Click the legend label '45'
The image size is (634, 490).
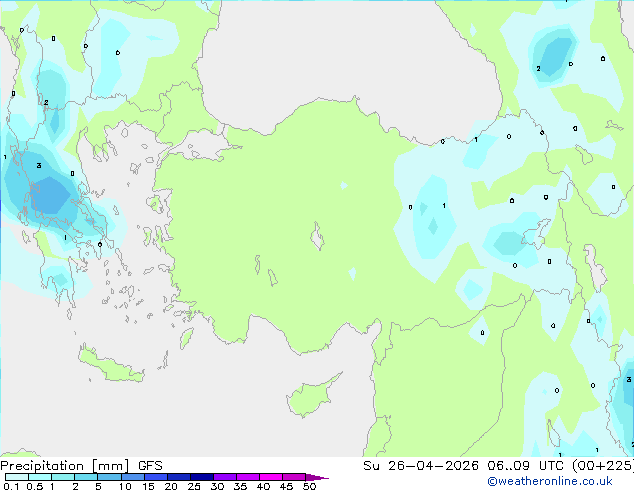[x=286, y=486]
